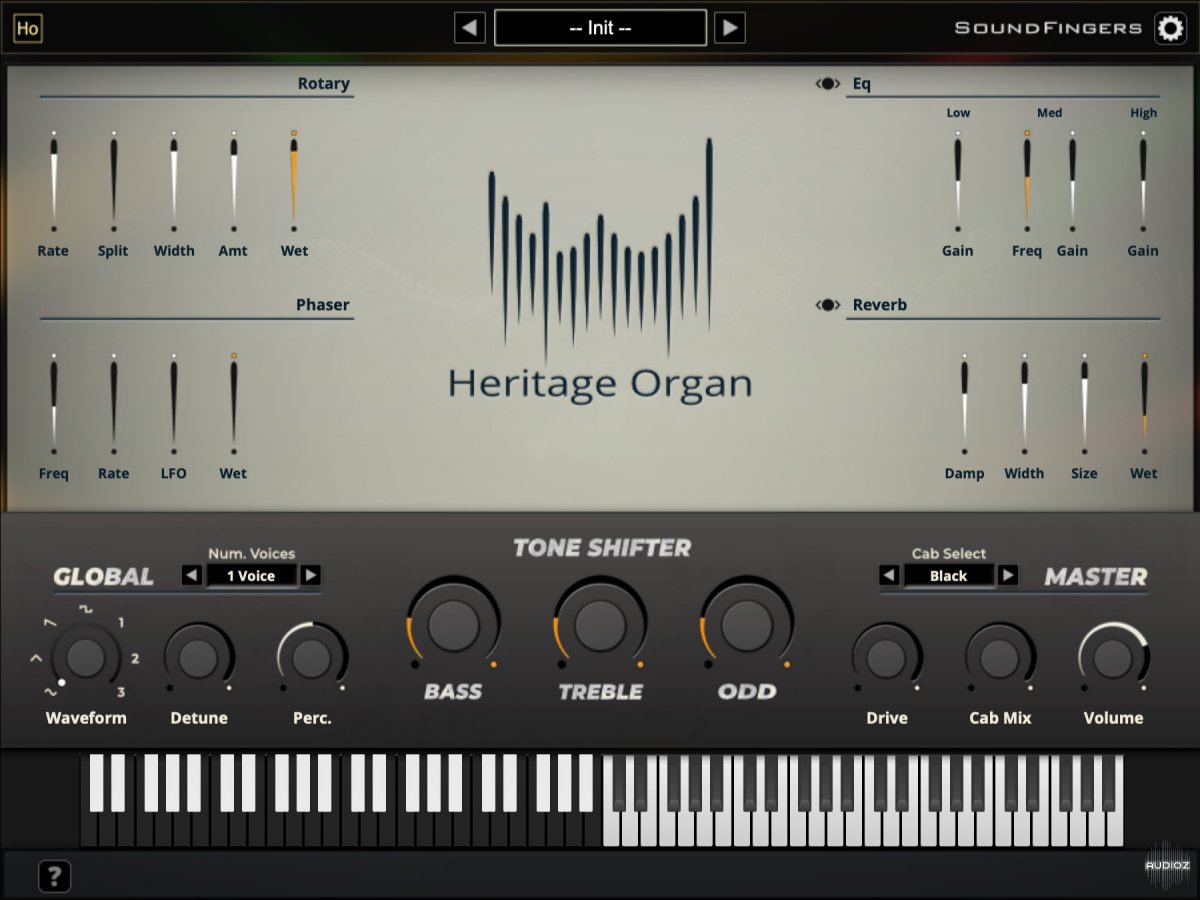The width and height of the screenshot is (1200, 900).
Task: Select the previous preset with left arrow
Action: pos(470,28)
